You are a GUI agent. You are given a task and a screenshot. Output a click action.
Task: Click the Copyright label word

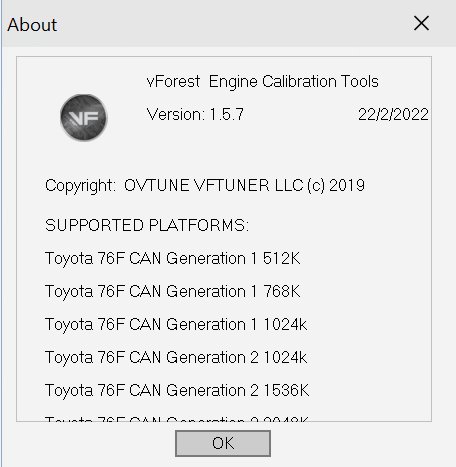coord(80,186)
